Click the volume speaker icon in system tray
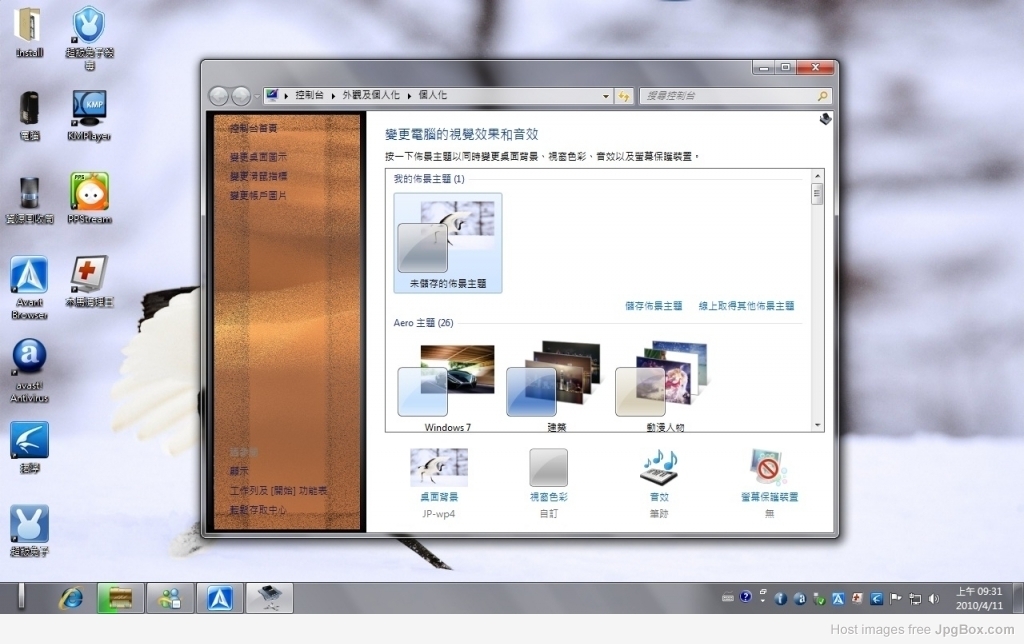Image resolution: width=1024 pixels, height=644 pixels. (x=933, y=599)
